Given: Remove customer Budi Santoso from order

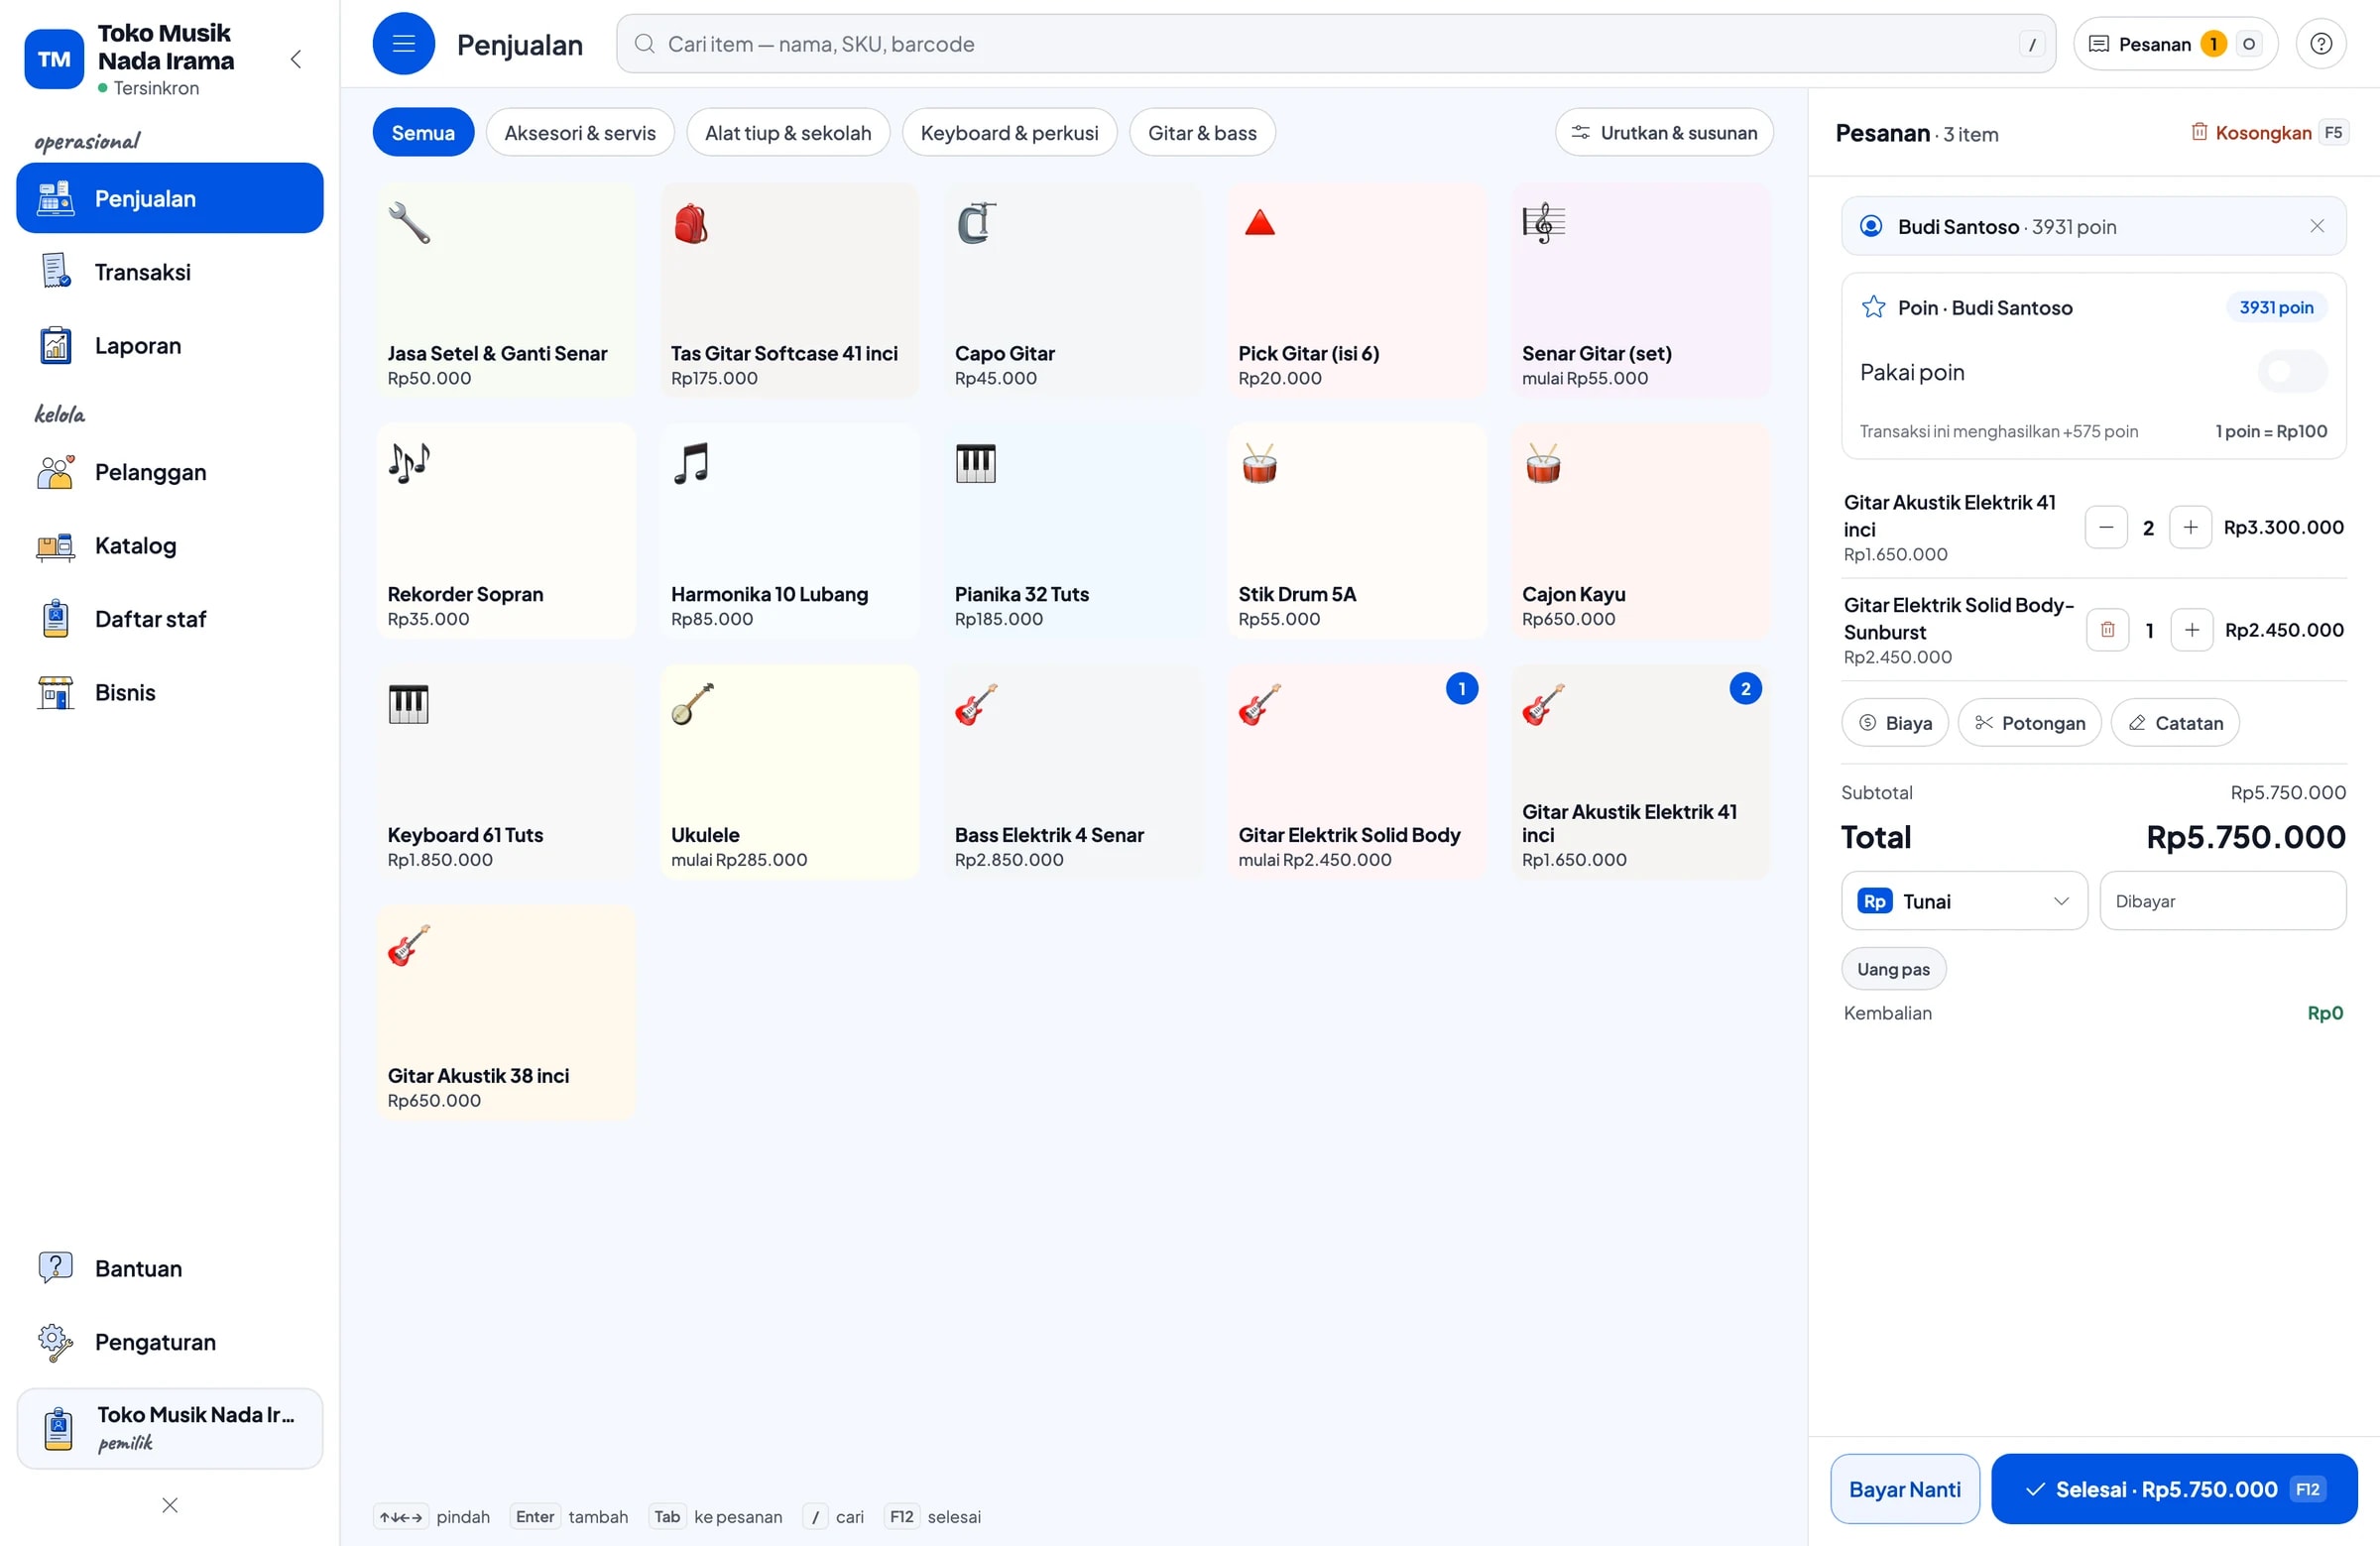Looking at the screenshot, I should coord(2316,226).
